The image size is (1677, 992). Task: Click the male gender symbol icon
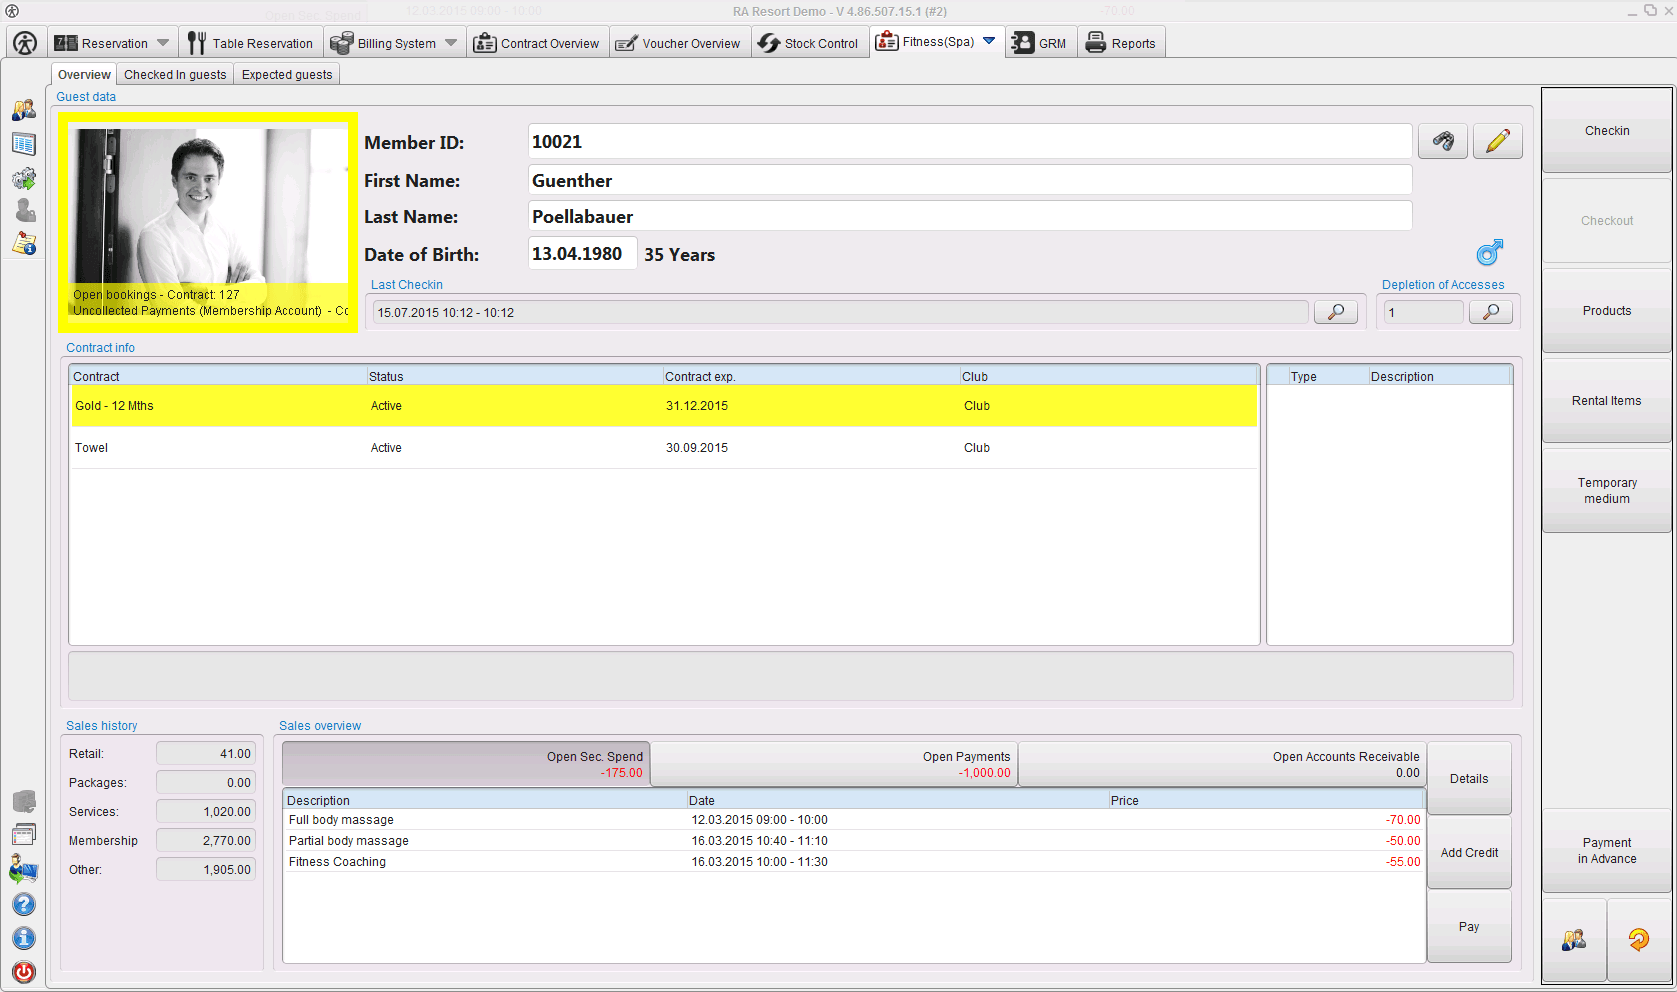(1489, 253)
